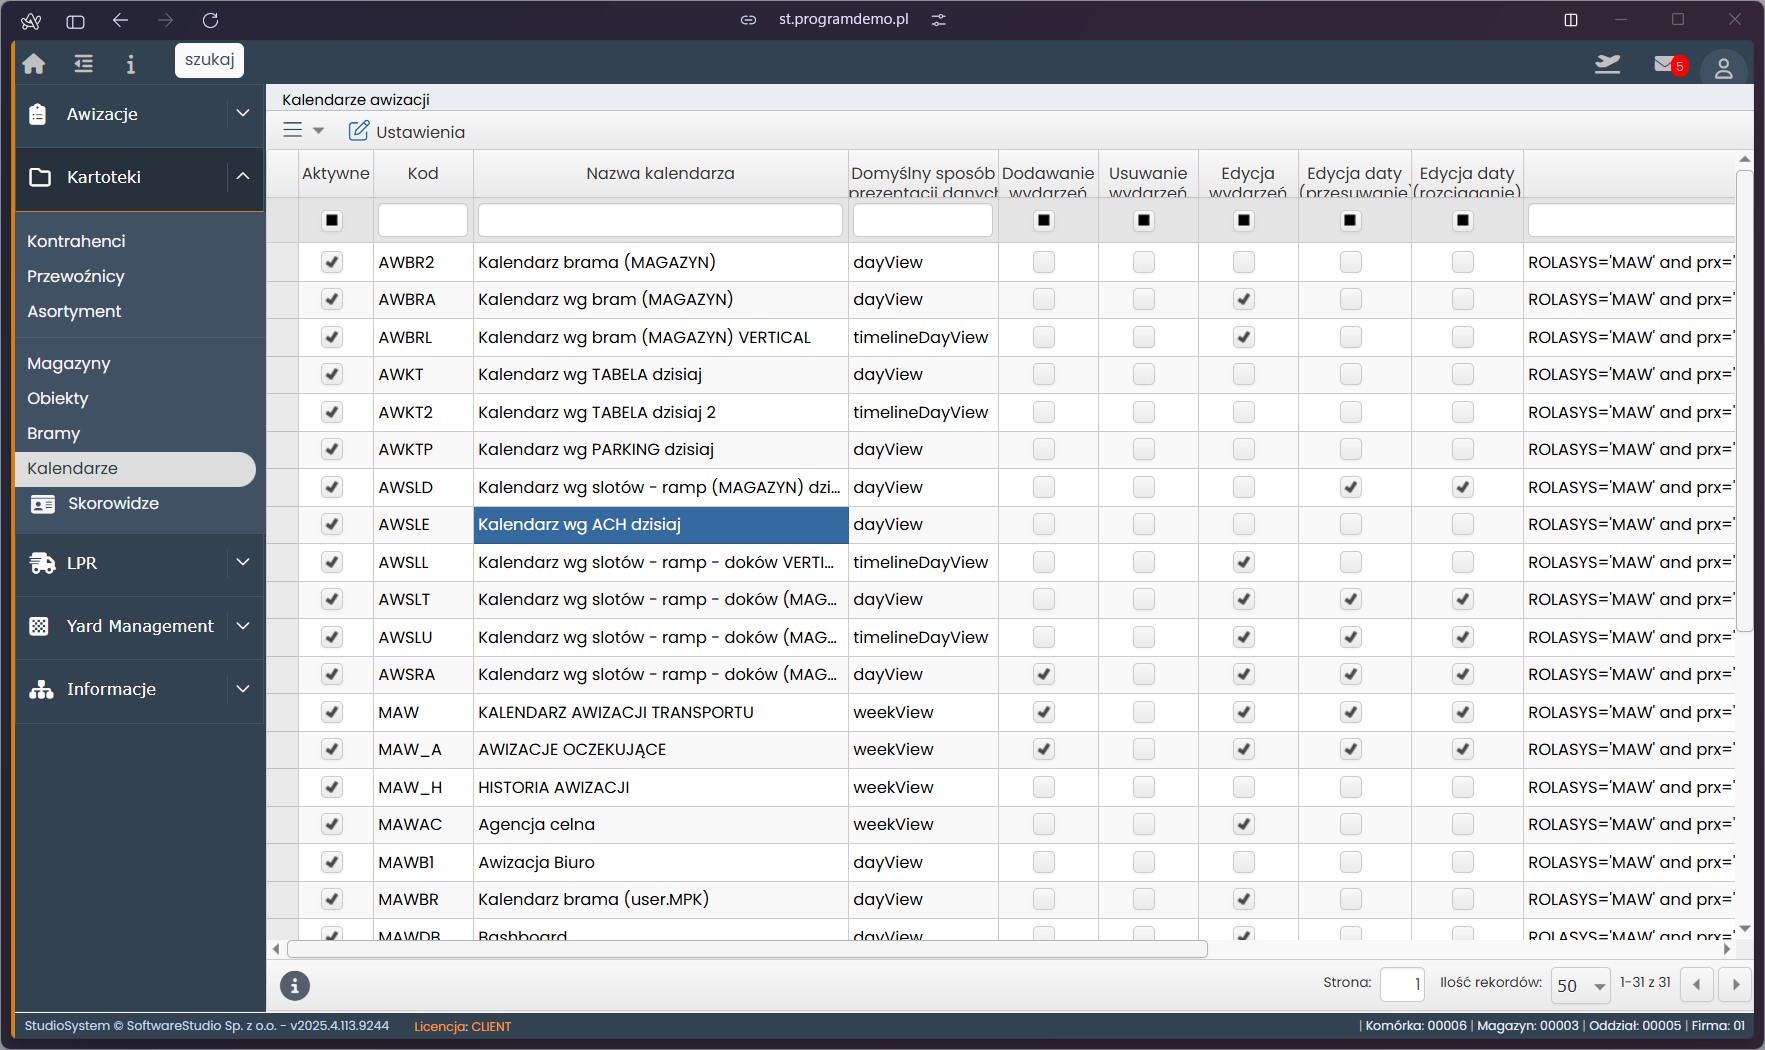Click the Ustawienia settings button
This screenshot has height=1050, width=1765.
pos(407,131)
